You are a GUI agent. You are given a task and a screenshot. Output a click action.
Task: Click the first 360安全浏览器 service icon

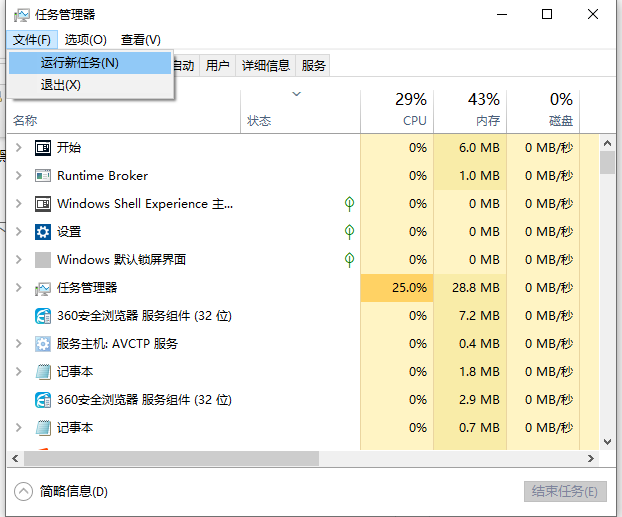point(43,316)
